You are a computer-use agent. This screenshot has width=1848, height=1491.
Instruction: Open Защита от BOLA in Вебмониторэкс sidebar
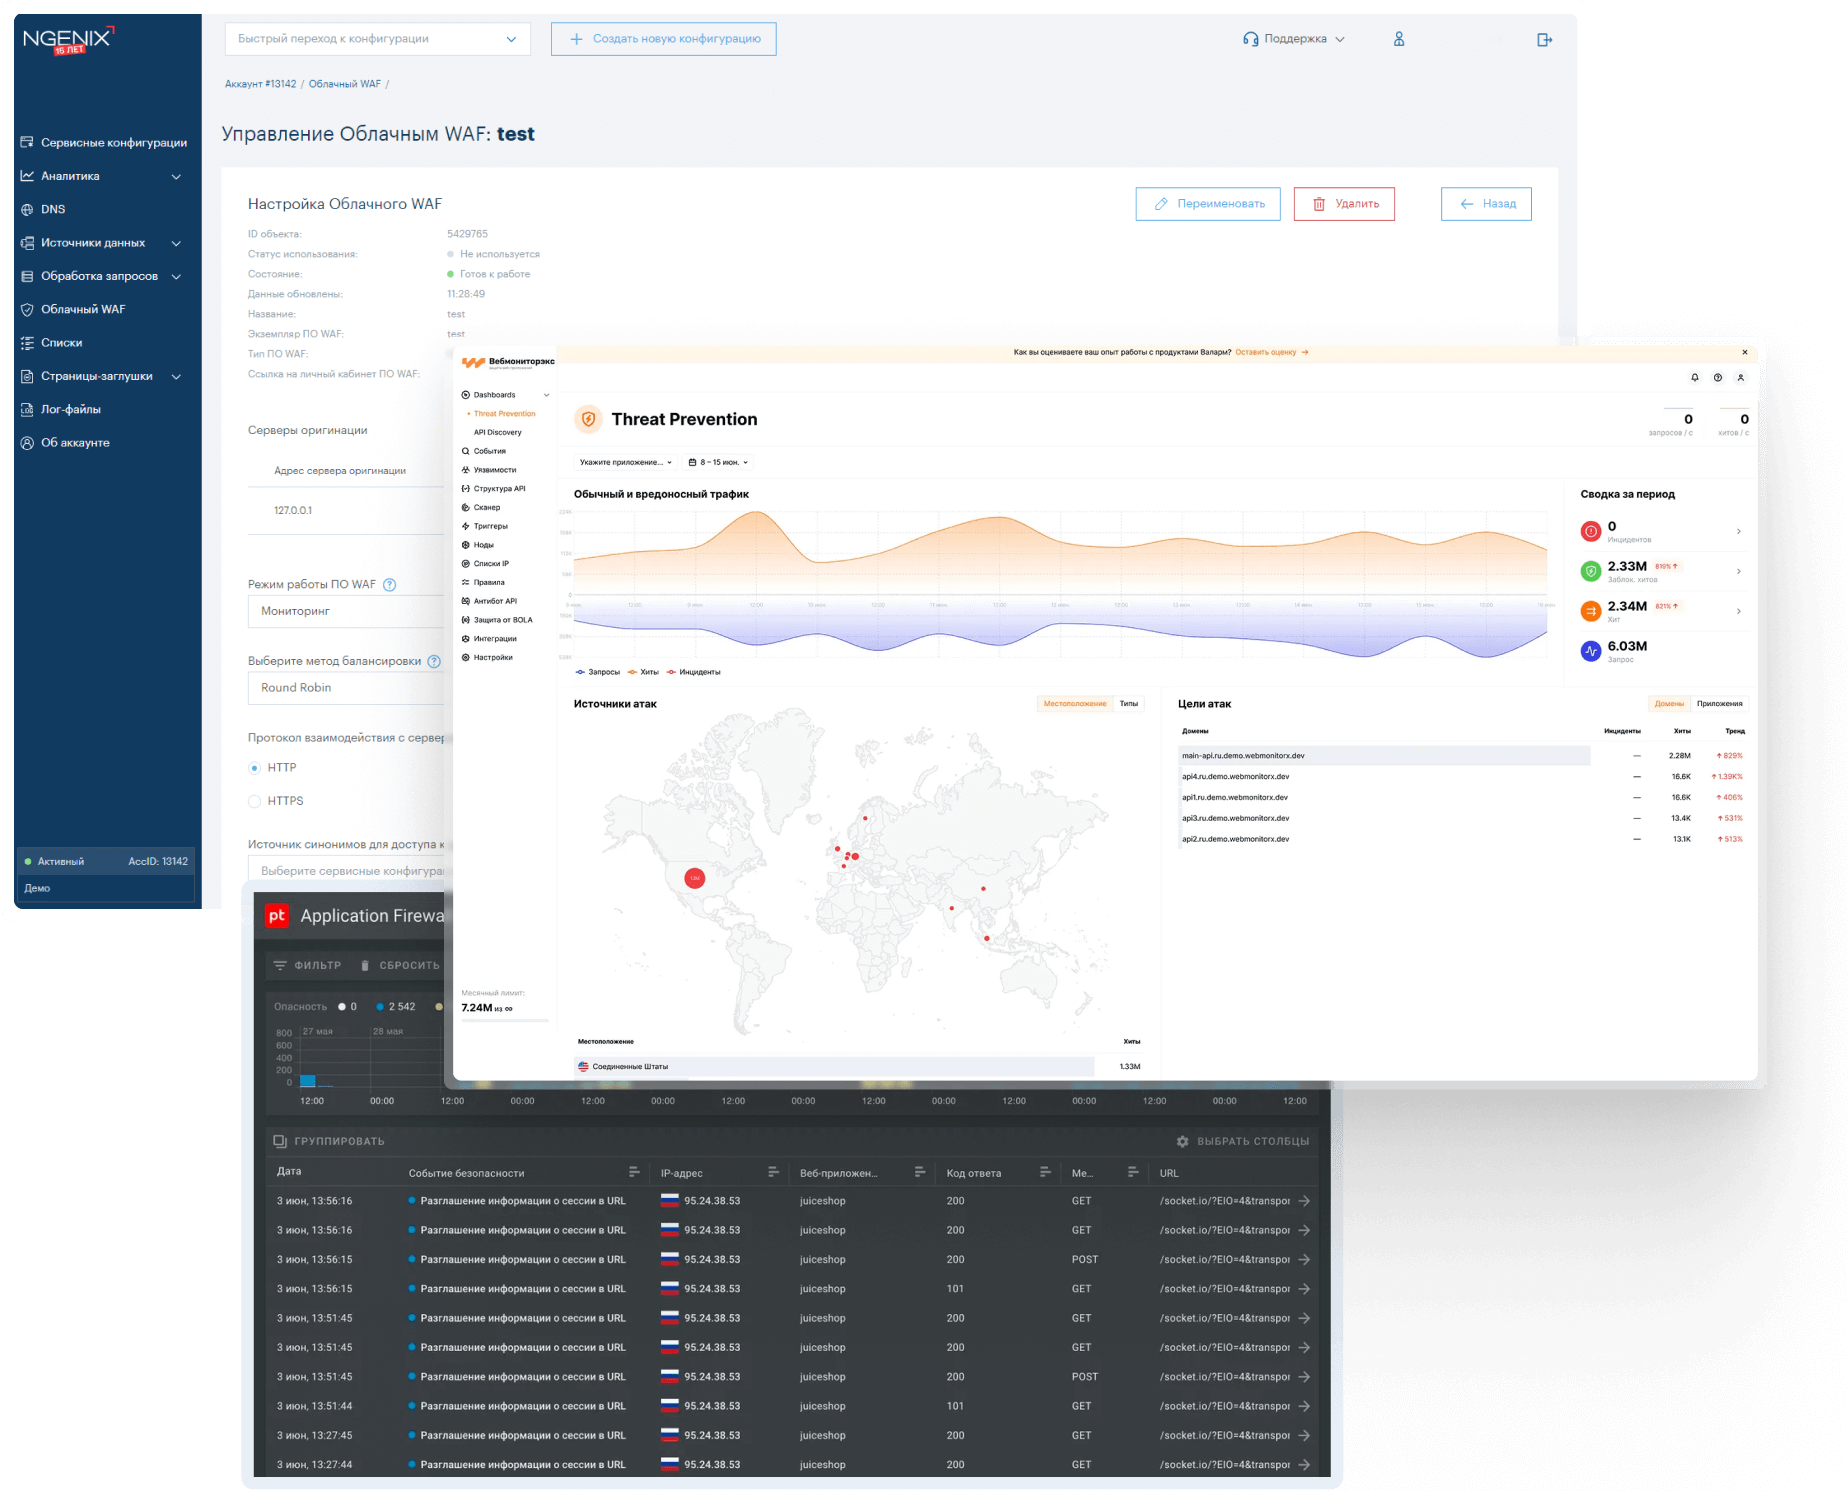pyautogui.click(x=497, y=620)
